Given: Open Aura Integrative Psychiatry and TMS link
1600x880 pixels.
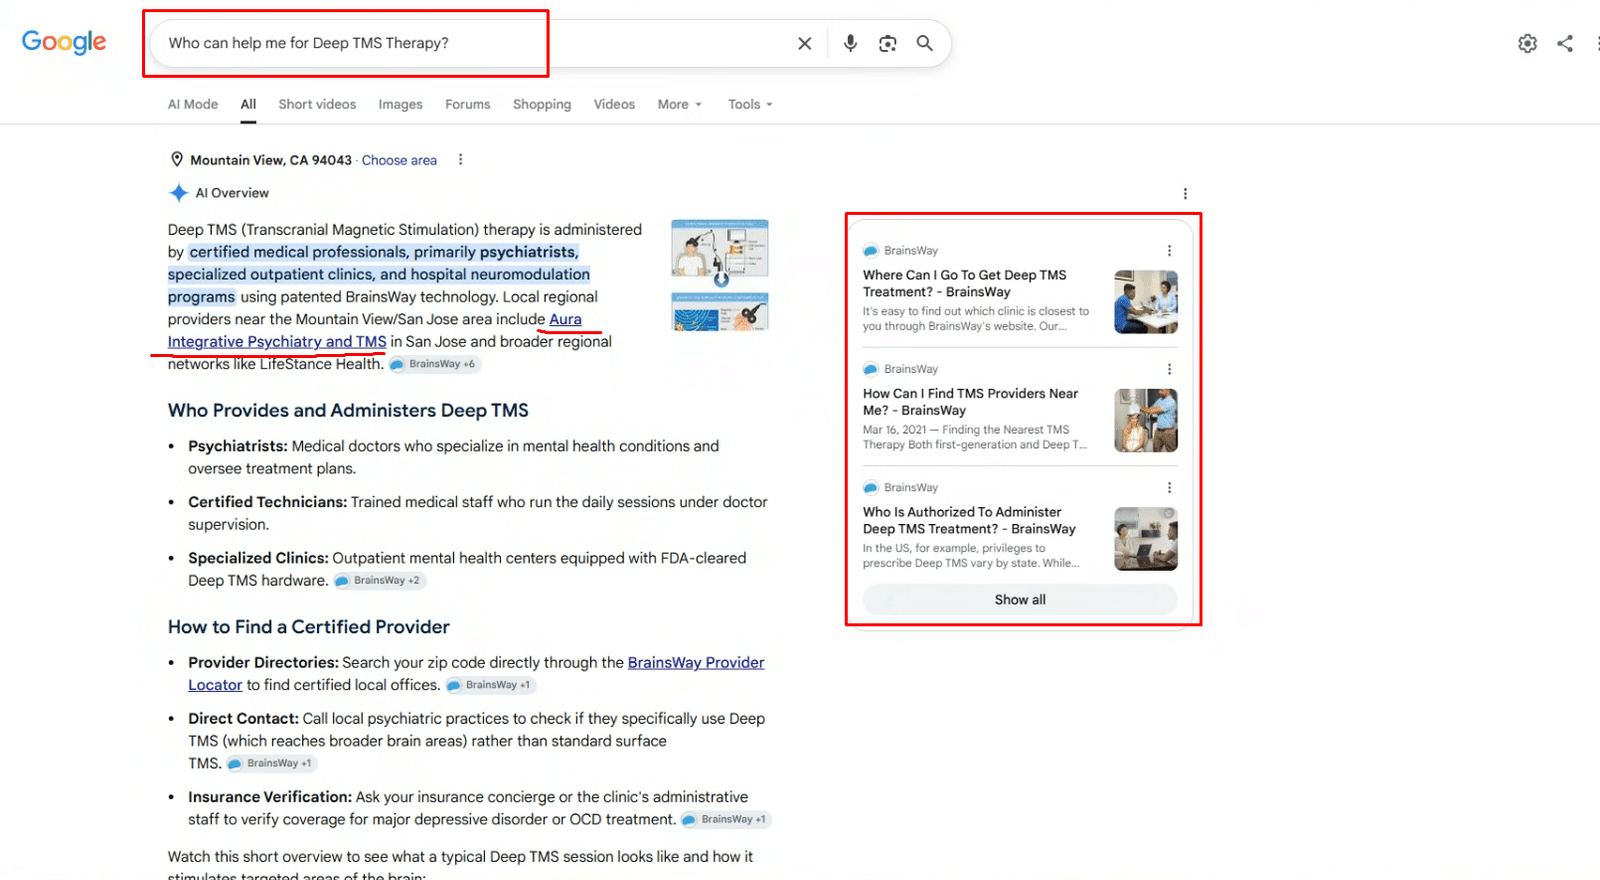Looking at the screenshot, I should (x=277, y=341).
